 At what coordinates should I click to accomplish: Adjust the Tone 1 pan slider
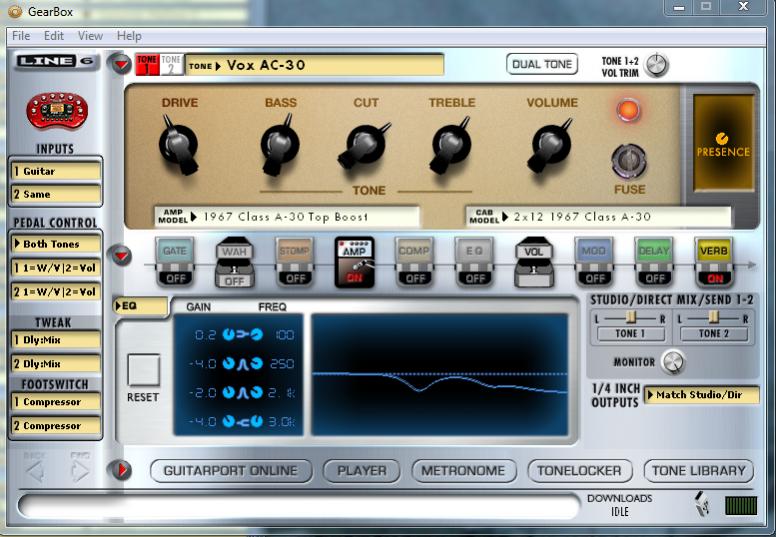630,318
